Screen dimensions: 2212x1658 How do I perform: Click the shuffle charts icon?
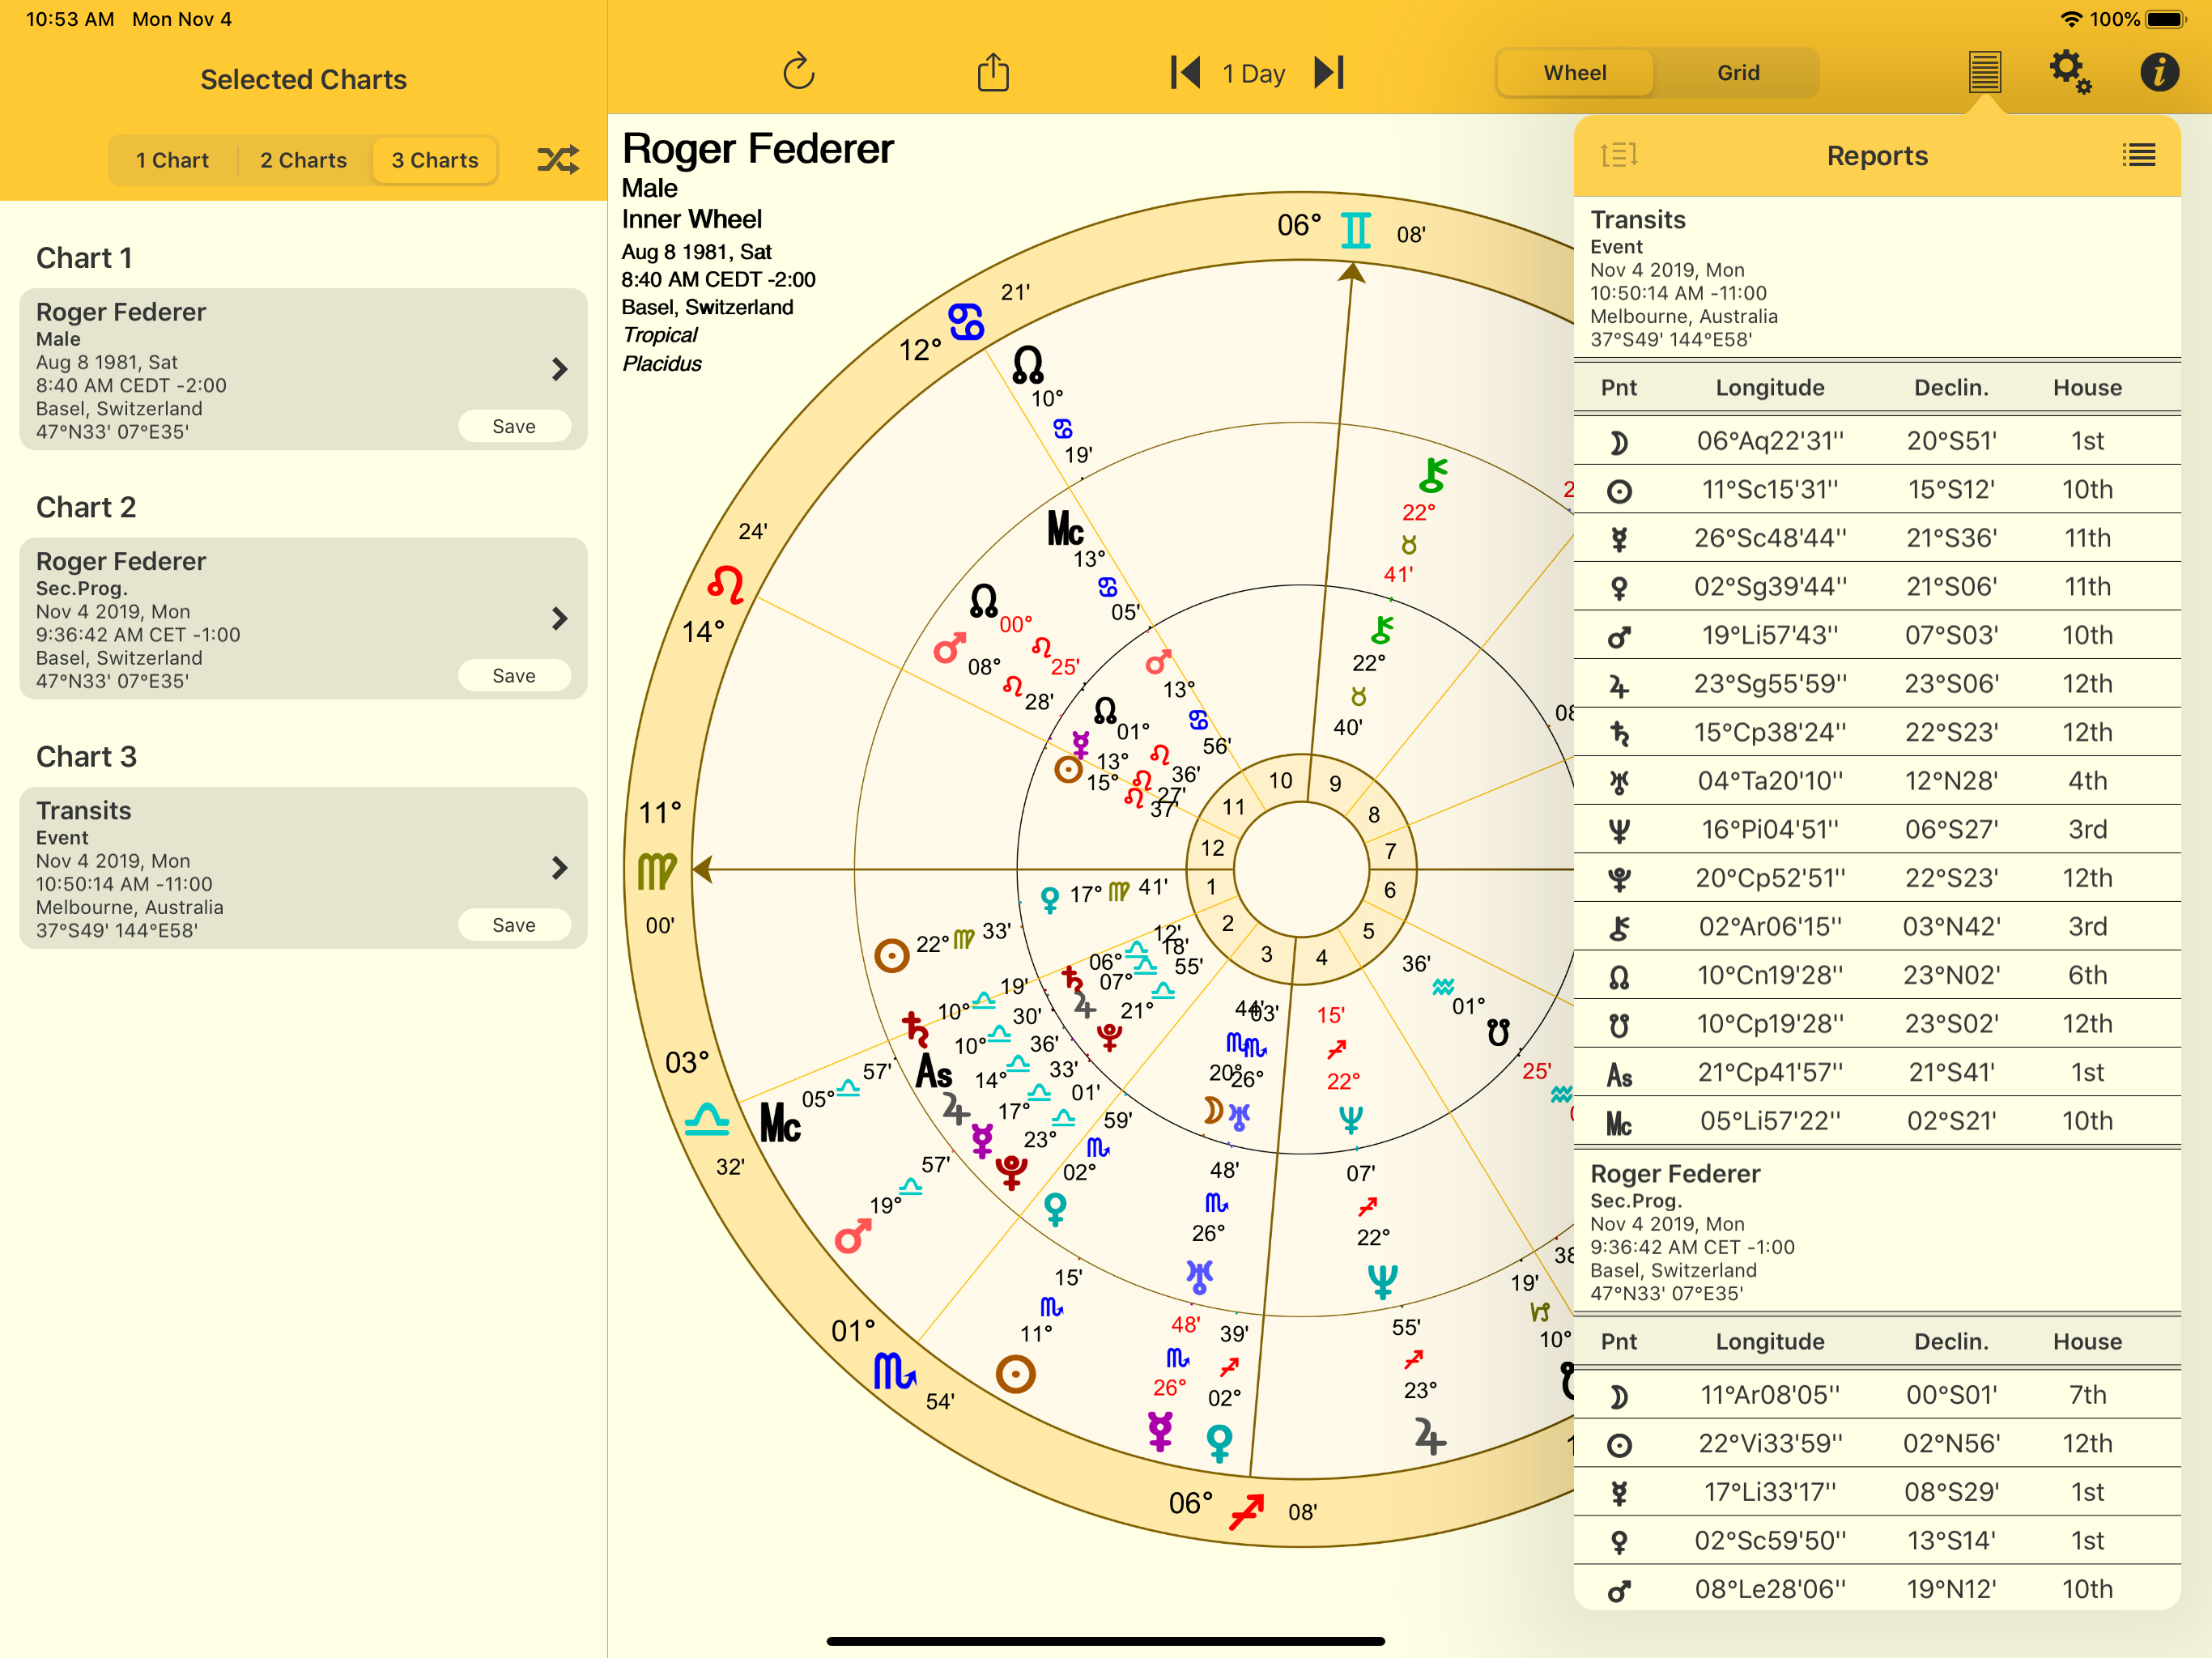(x=557, y=160)
